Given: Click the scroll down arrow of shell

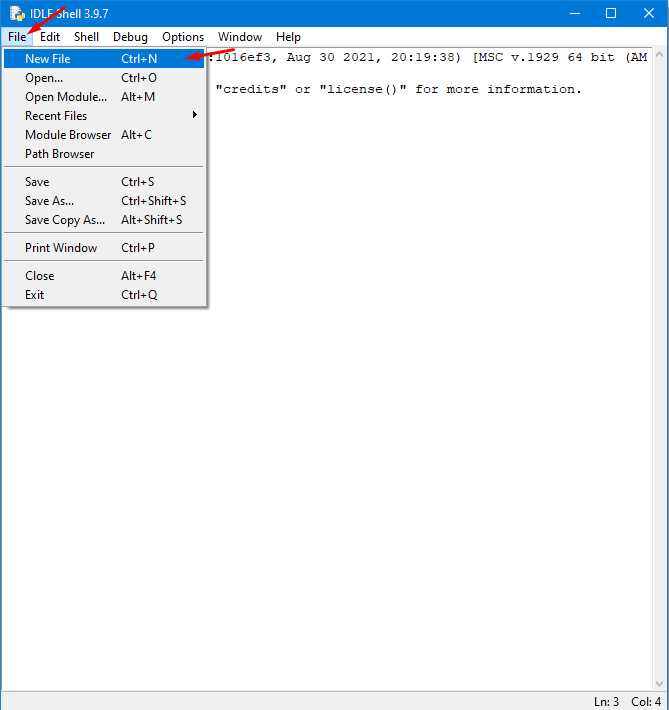Looking at the screenshot, I should 659,683.
